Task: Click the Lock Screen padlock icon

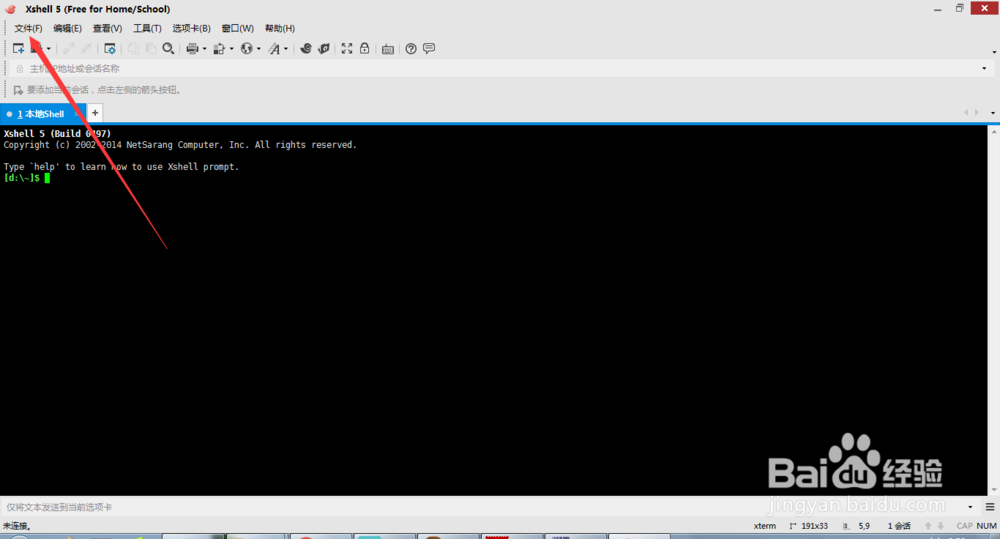Action: 364,48
